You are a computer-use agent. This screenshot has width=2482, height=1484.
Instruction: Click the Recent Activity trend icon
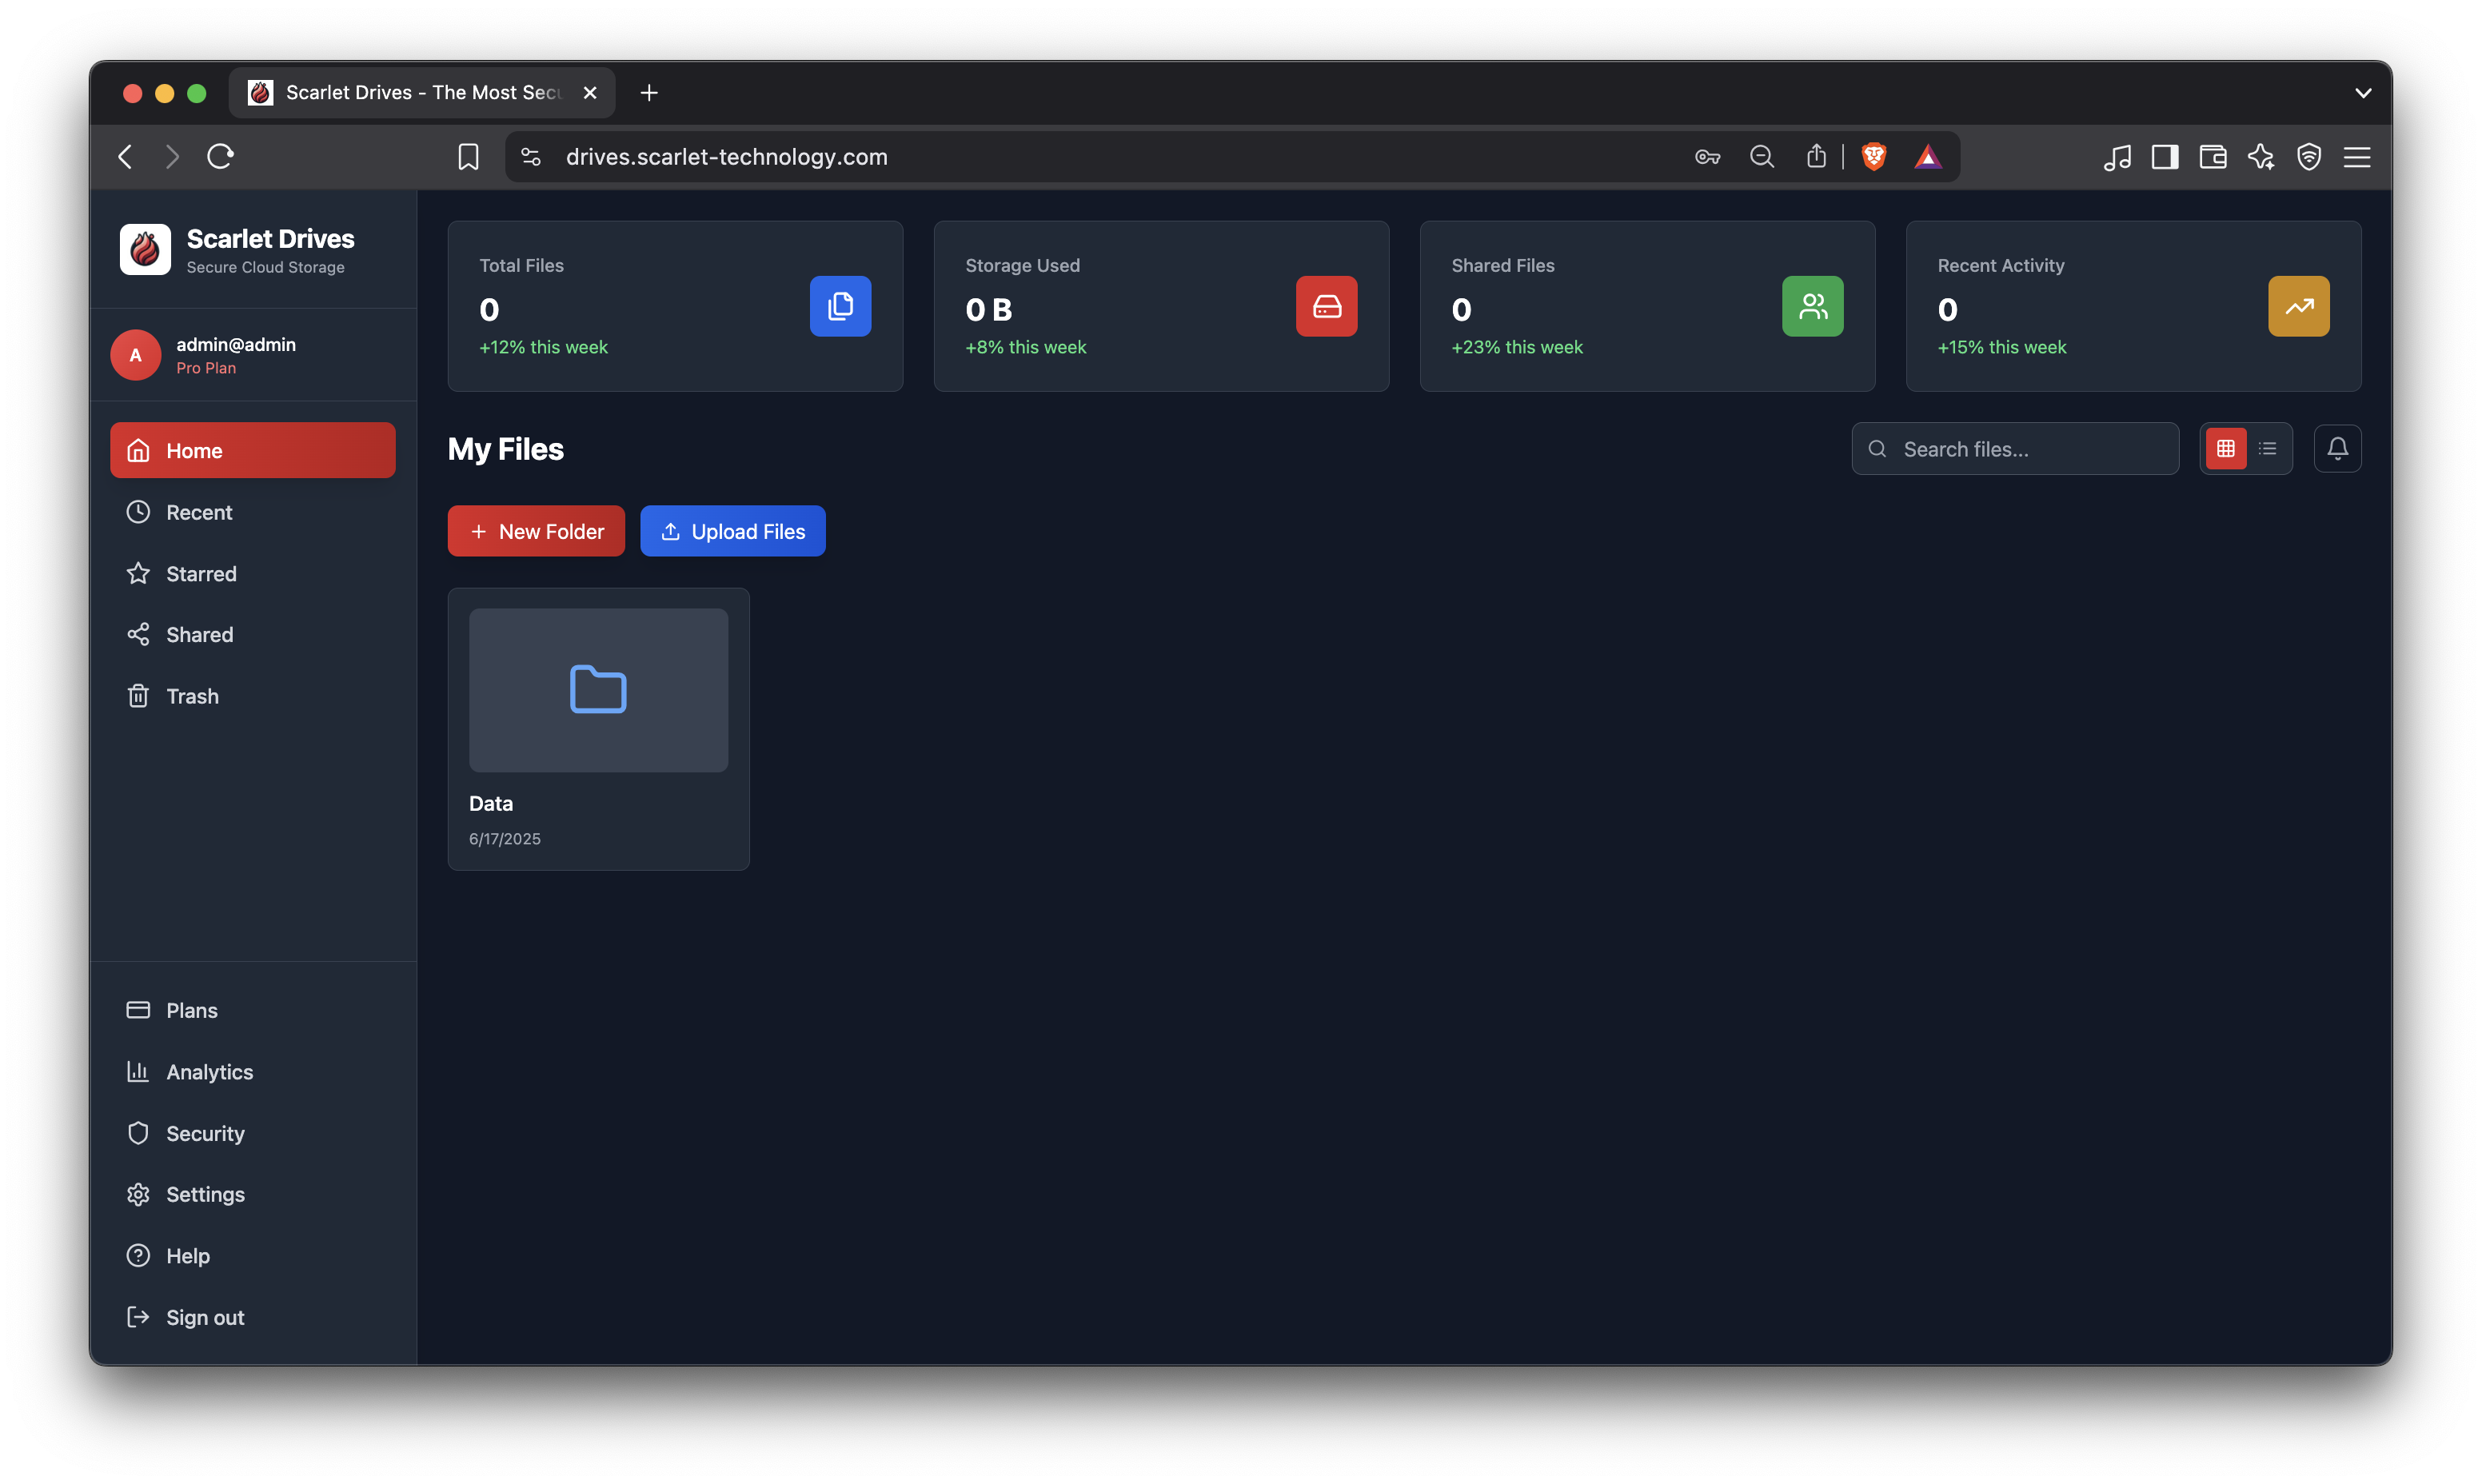coord(2298,306)
